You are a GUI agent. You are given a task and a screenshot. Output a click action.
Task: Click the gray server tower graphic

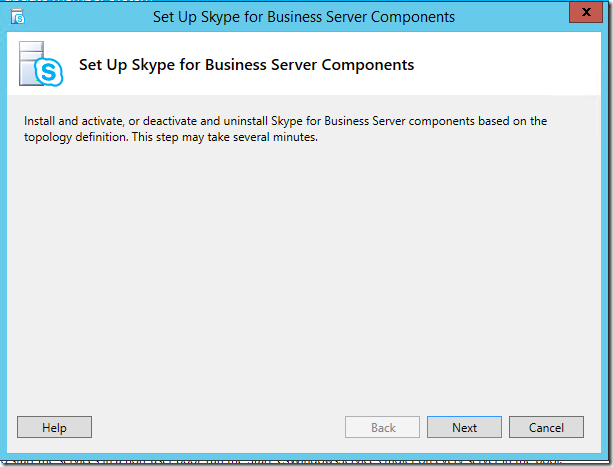pos(31,63)
